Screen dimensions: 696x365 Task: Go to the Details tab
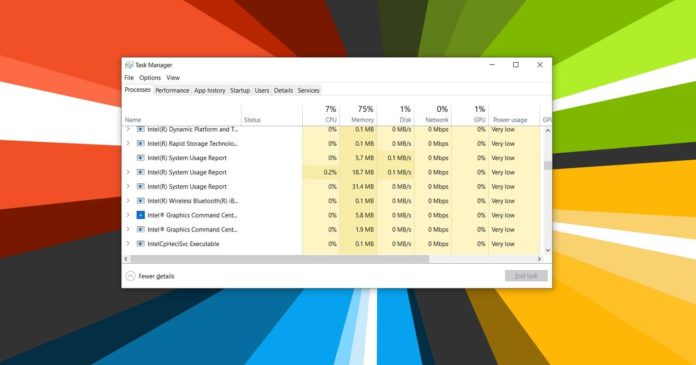283,90
